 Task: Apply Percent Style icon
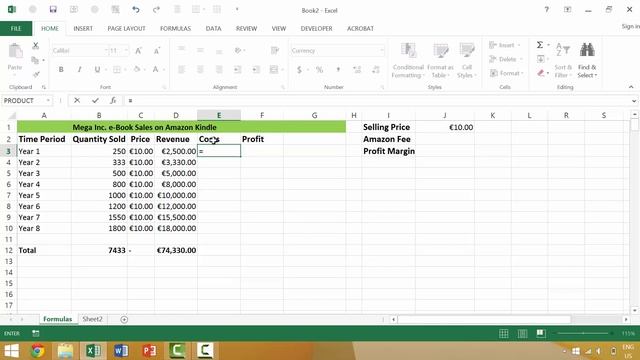click(319, 70)
